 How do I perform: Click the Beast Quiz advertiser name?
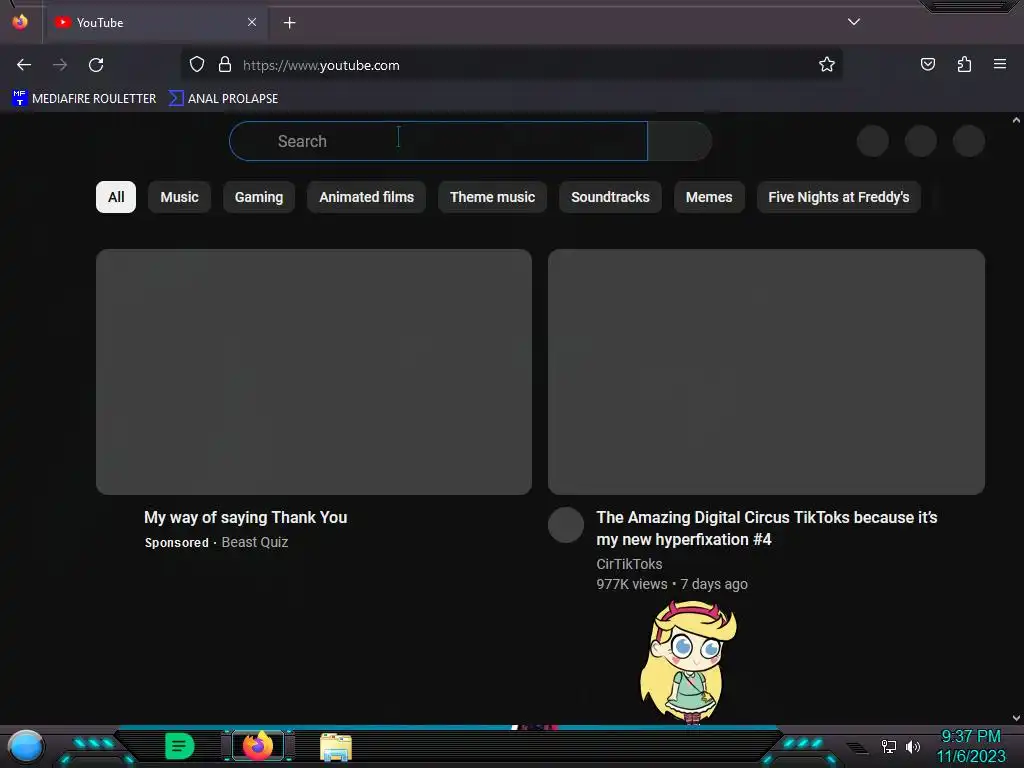(x=255, y=543)
